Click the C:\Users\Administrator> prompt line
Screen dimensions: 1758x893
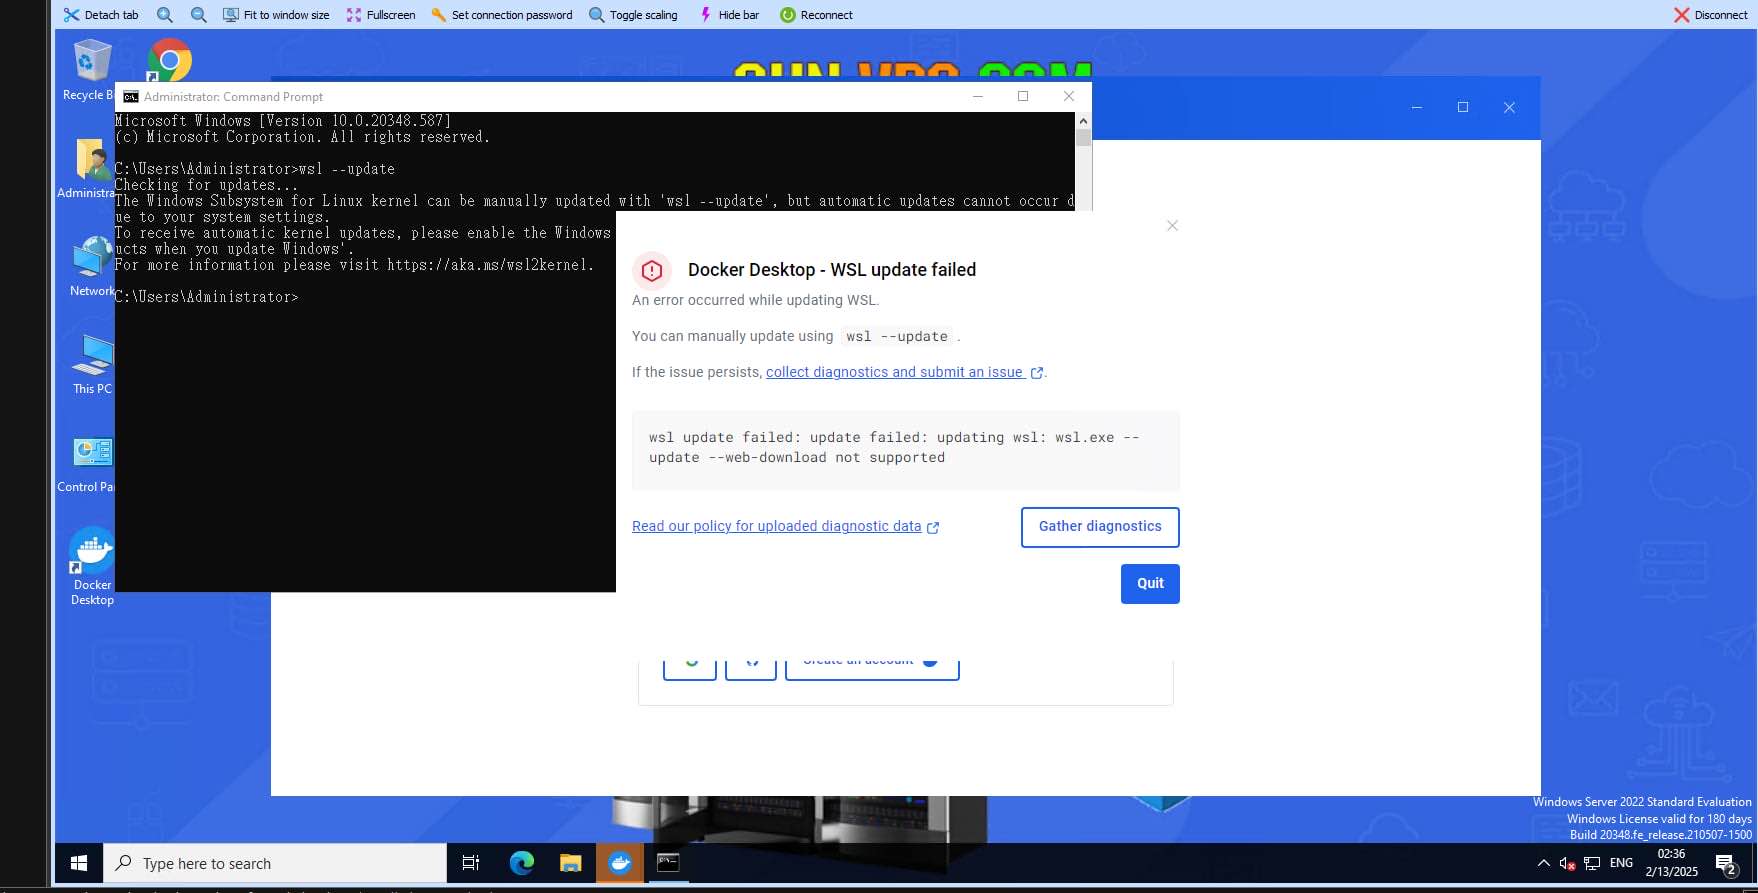(x=207, y=297)
